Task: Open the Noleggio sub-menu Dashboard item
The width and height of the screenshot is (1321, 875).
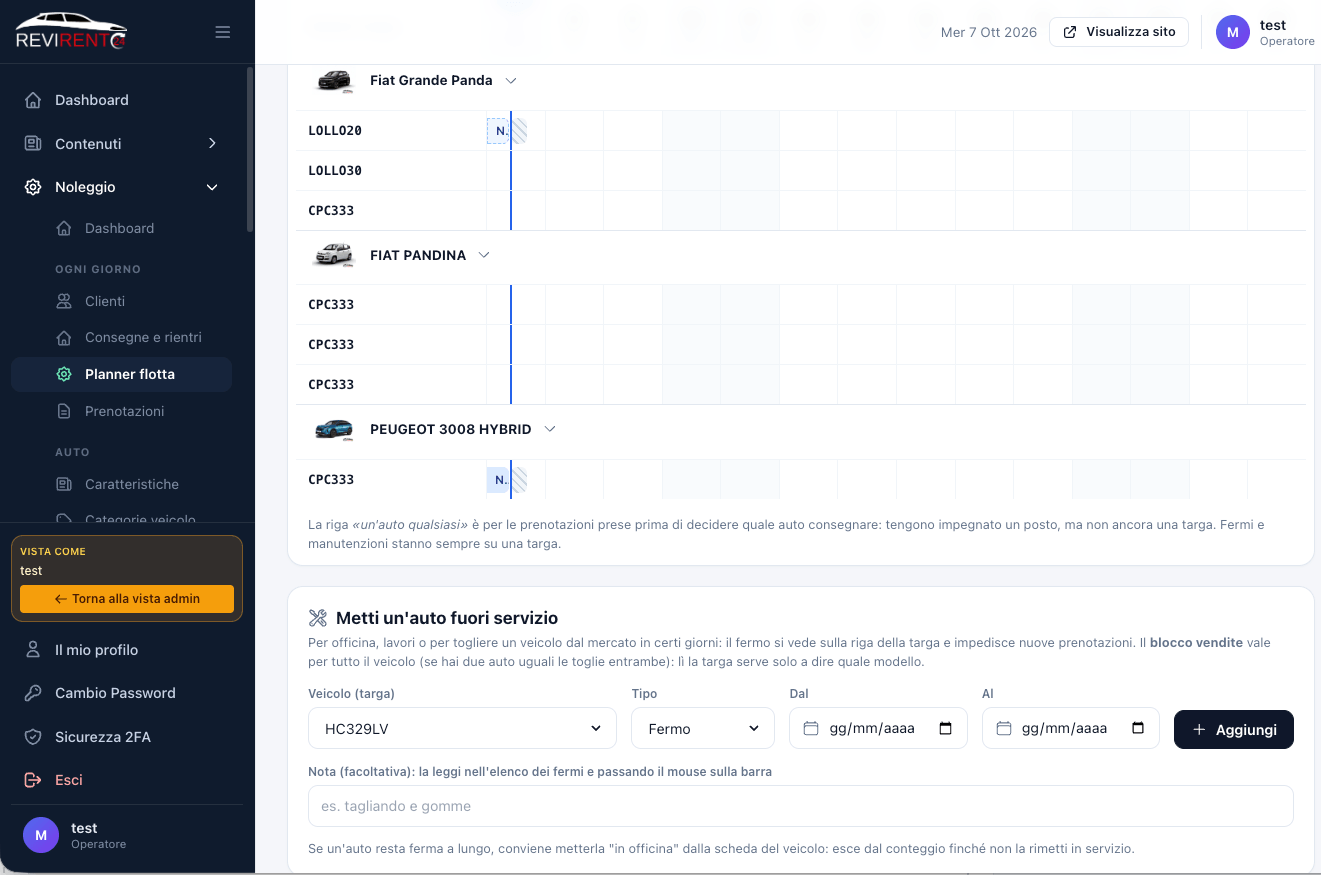Action: coord(121,228)
